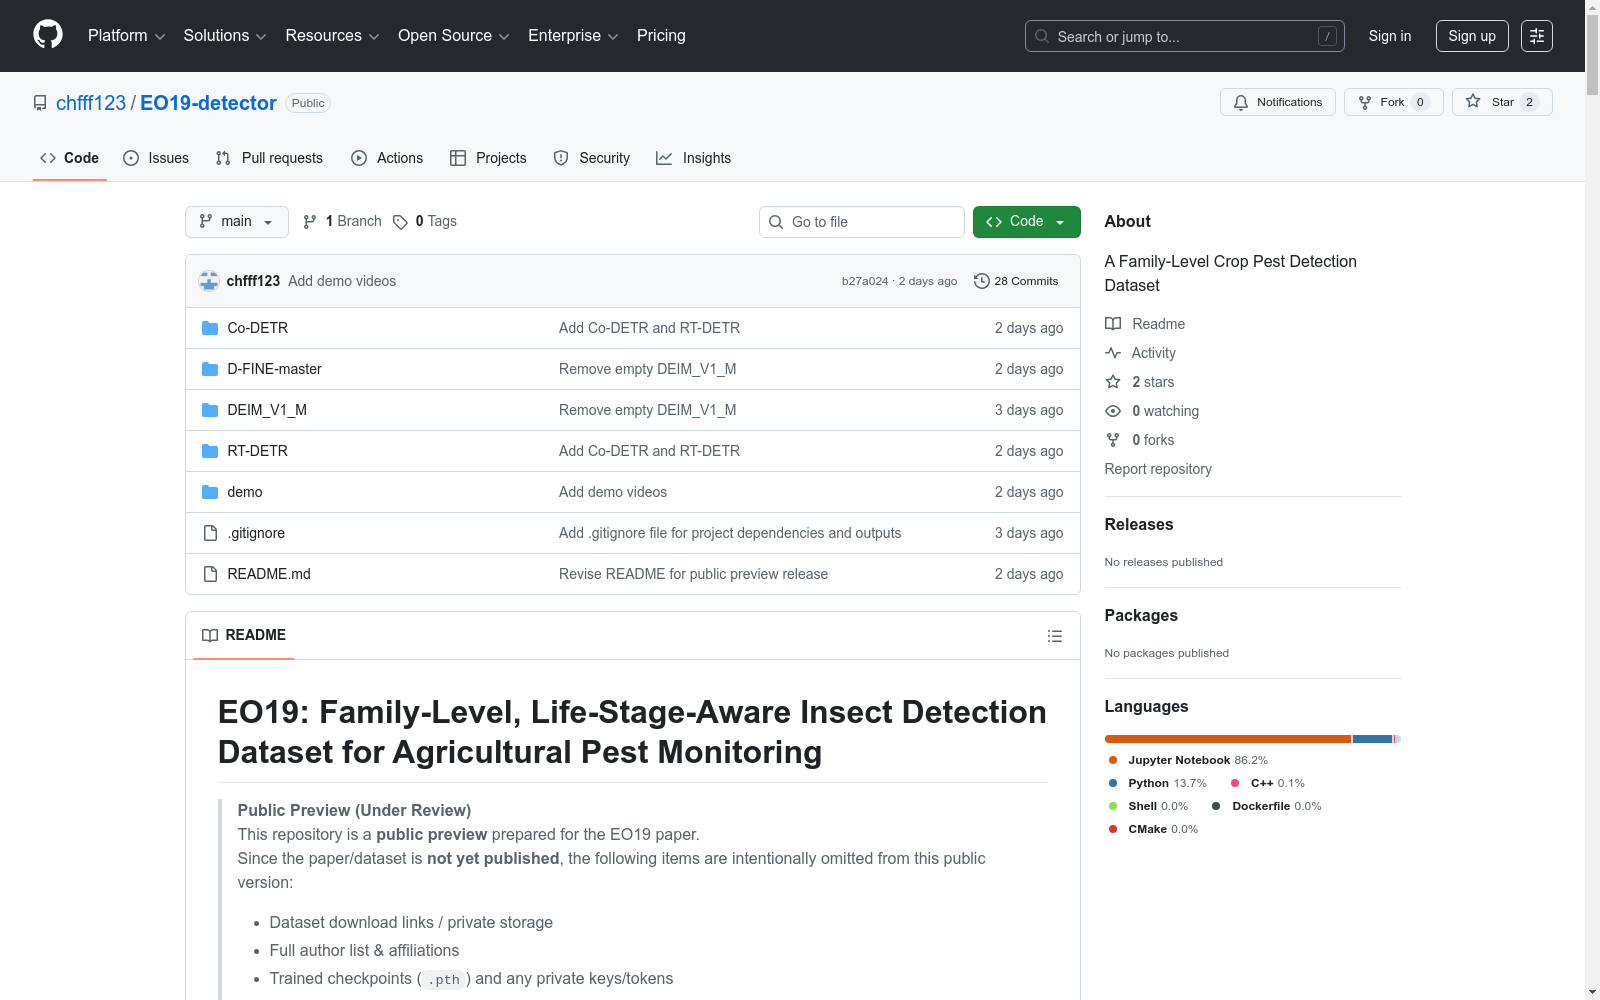The width and height of the screenshot is (1600, 1000).
Task: Switch to the Pull requests tab
Action: pyautogui.click(x=269, y=158)
